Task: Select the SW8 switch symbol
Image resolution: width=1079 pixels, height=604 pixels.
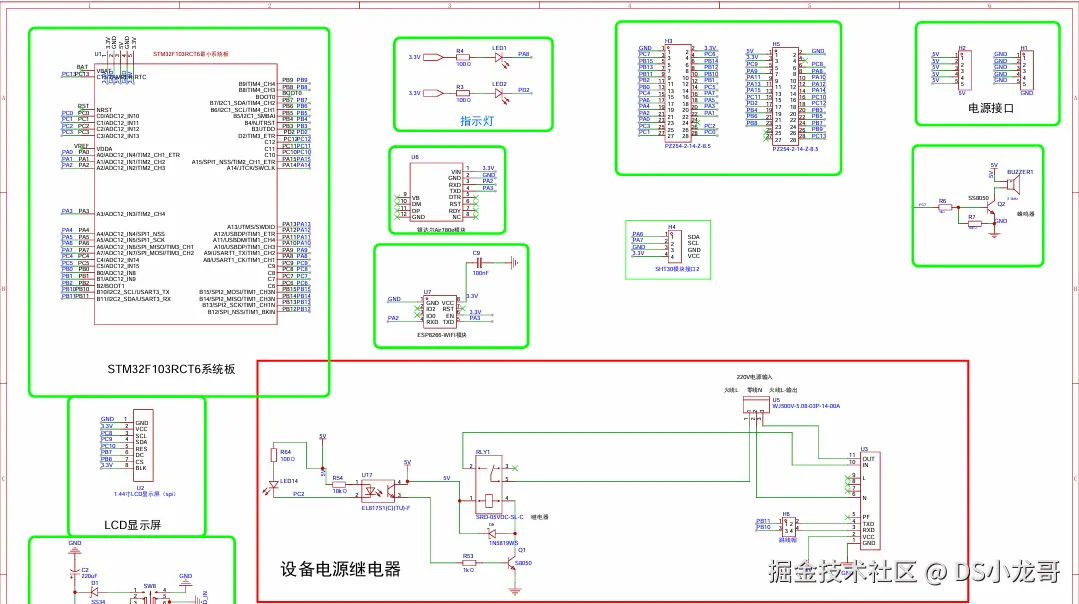Action: click(151, 595)
